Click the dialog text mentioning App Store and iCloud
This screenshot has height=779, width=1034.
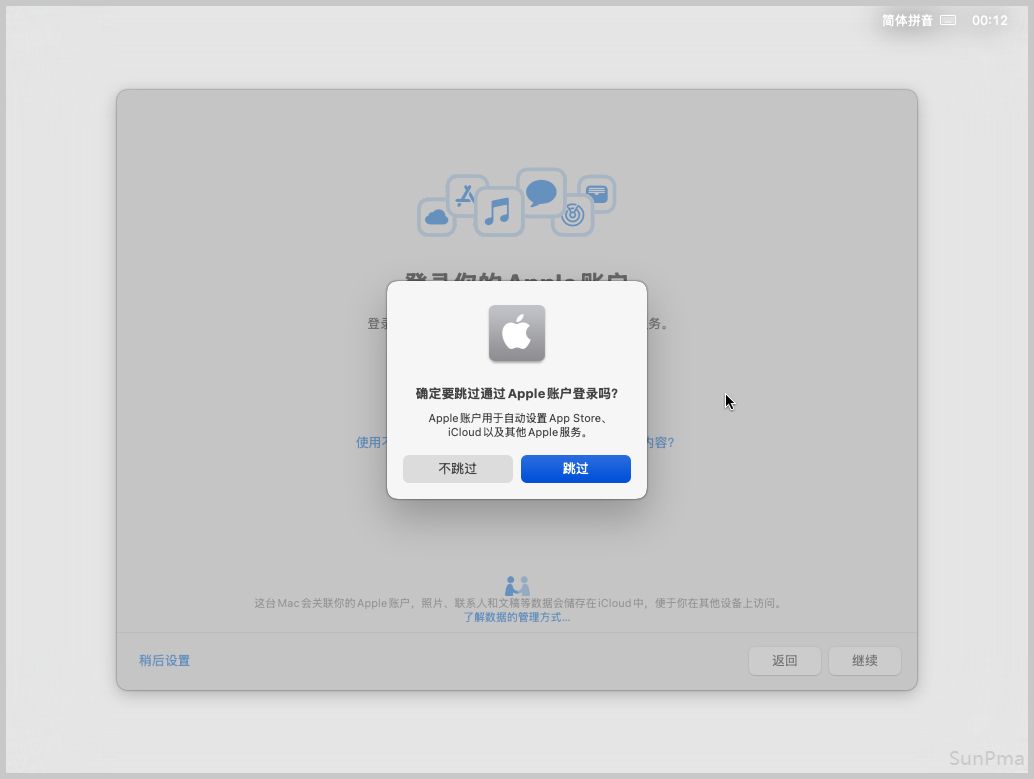pyautogui.click(x=517, y=425)
